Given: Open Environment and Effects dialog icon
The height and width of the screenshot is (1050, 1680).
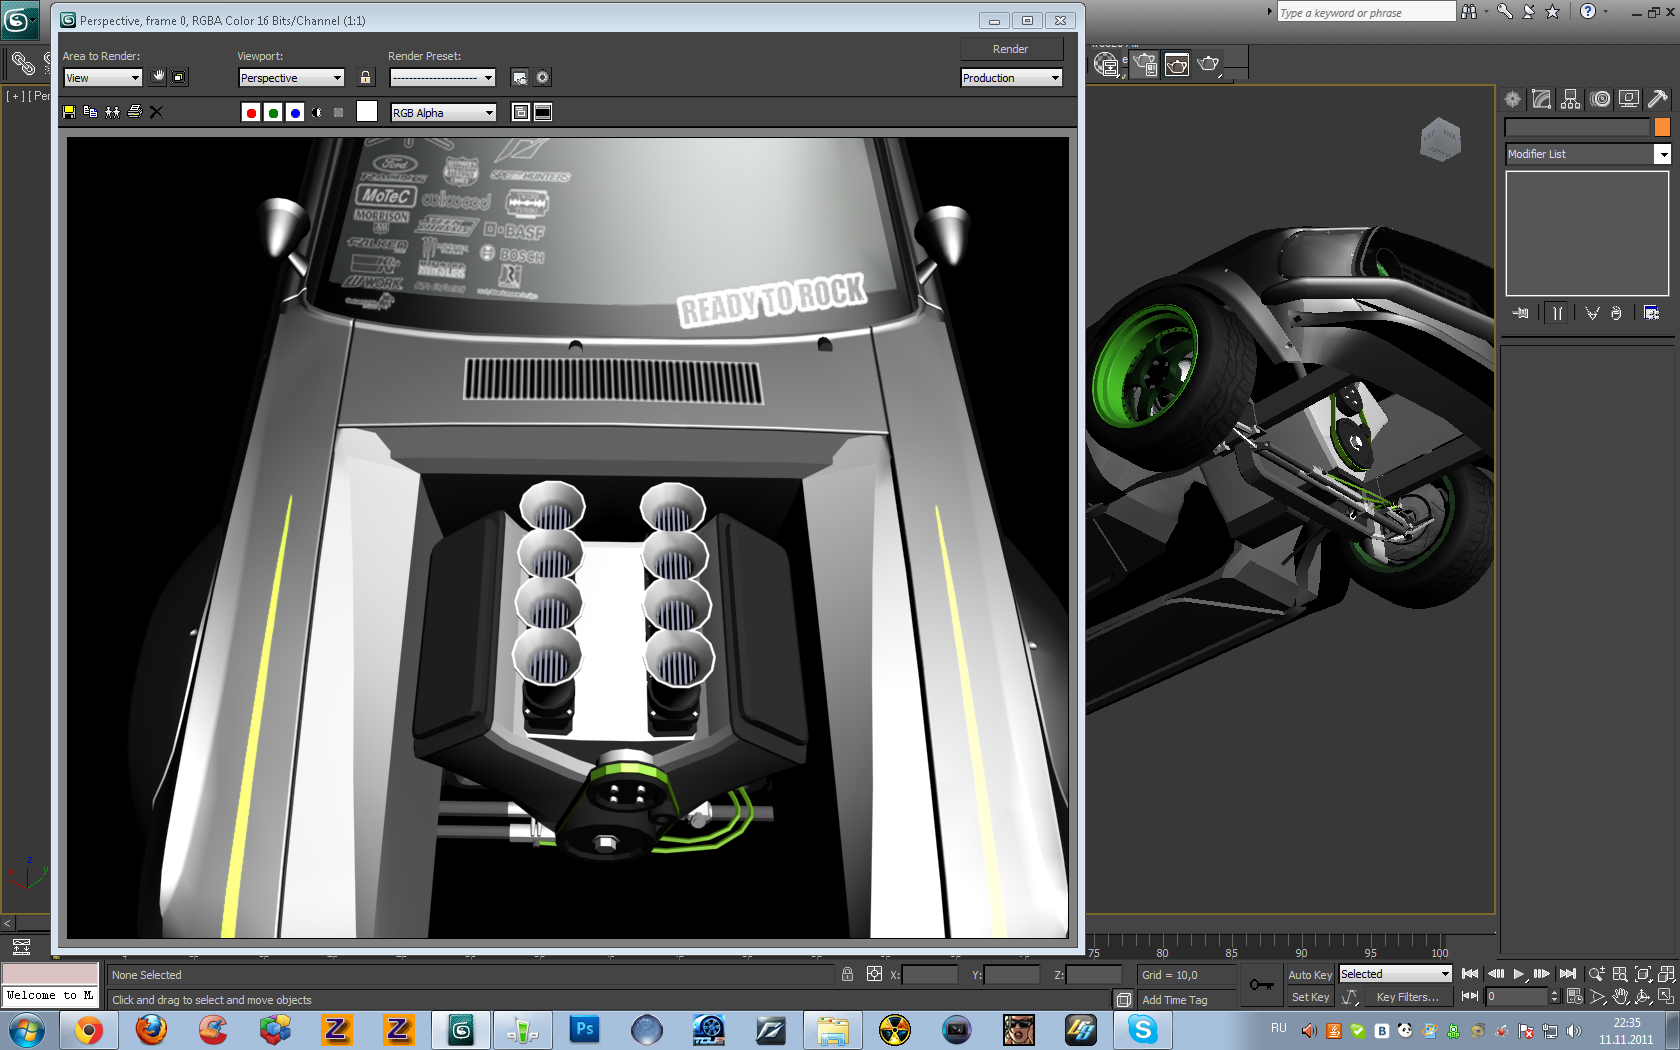Looking at the screenshot, I should [542, 77].
